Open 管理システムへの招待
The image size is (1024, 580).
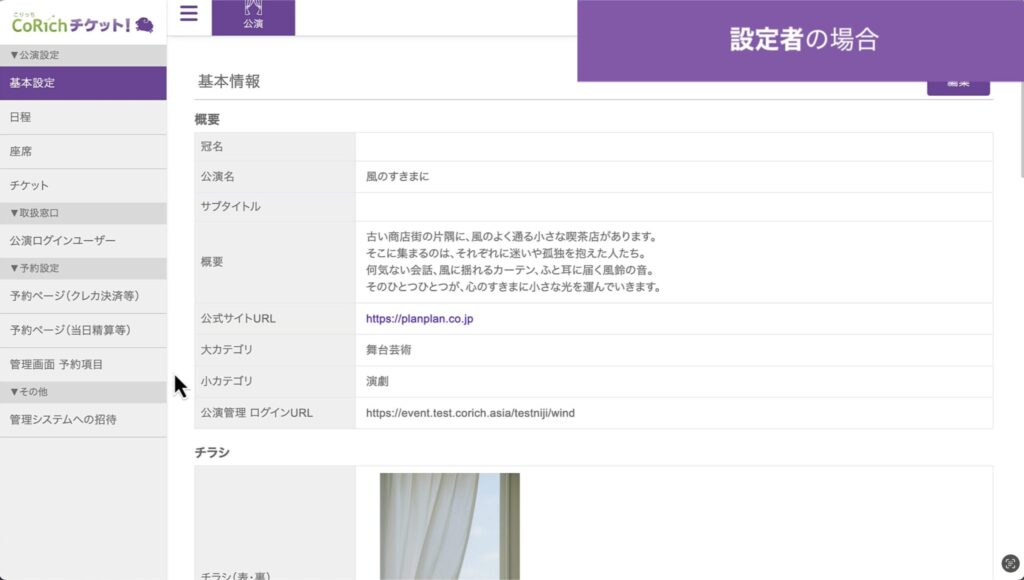63,419
